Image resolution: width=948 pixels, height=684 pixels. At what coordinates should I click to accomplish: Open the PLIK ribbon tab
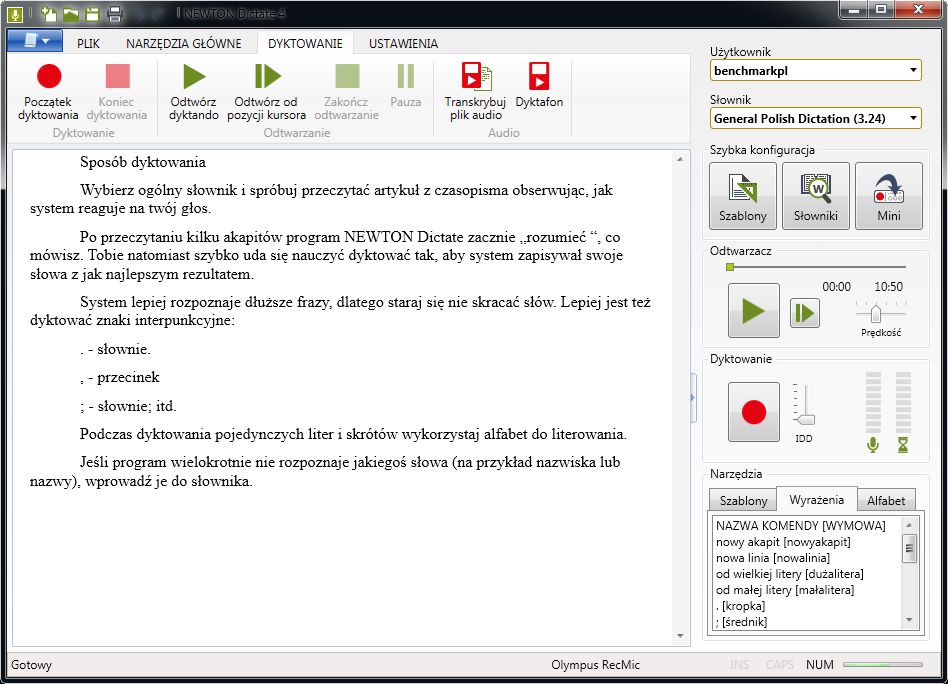point(88,44)
